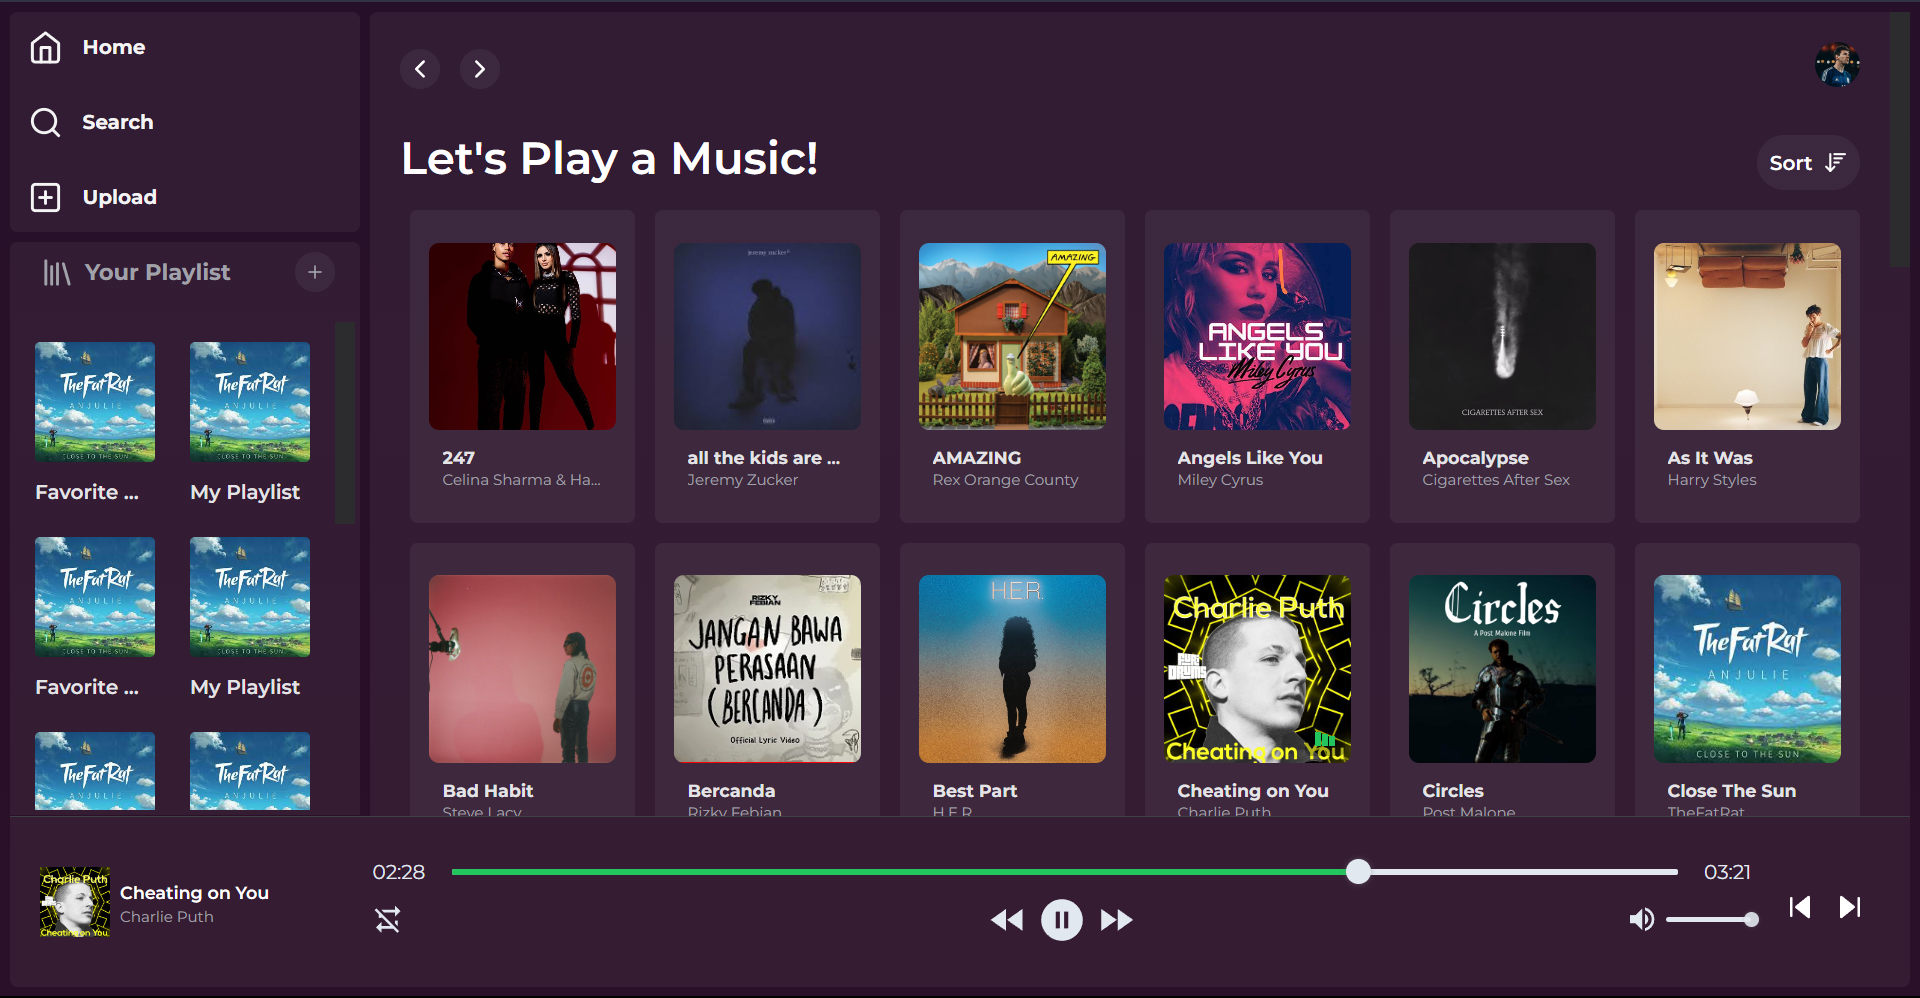
Task: Add a new playlist with plus button
Action: (315, 272)
